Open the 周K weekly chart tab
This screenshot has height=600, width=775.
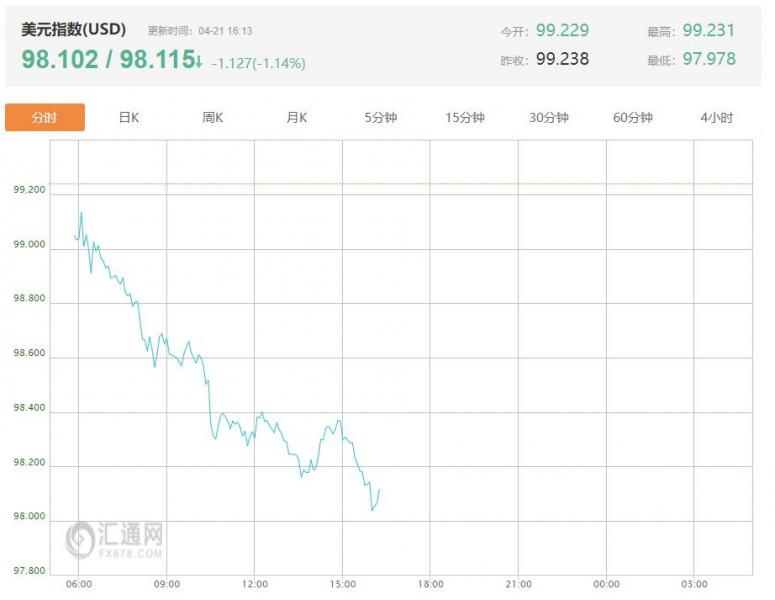pyautogui.click(x=213, y=118)
